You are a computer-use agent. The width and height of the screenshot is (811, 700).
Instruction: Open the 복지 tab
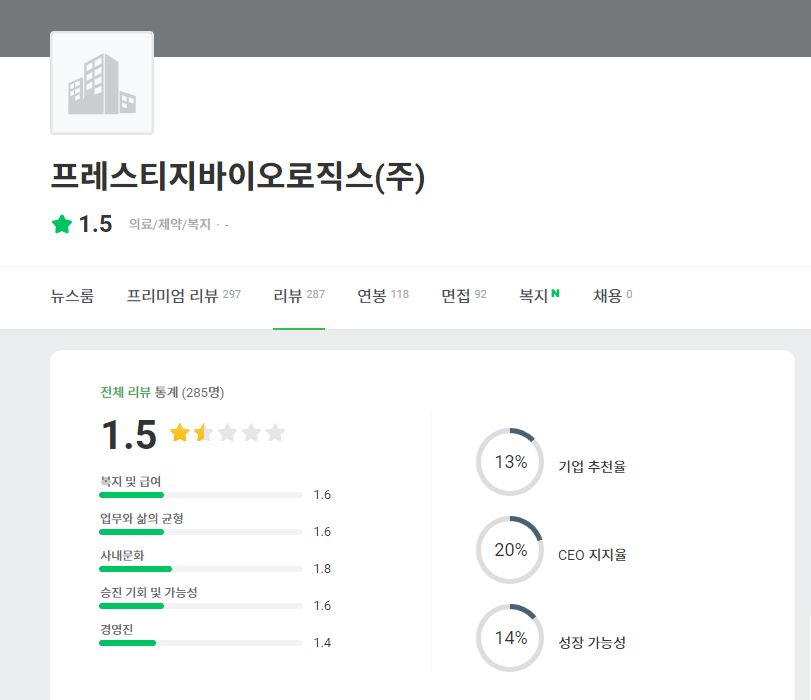[539, 295]
